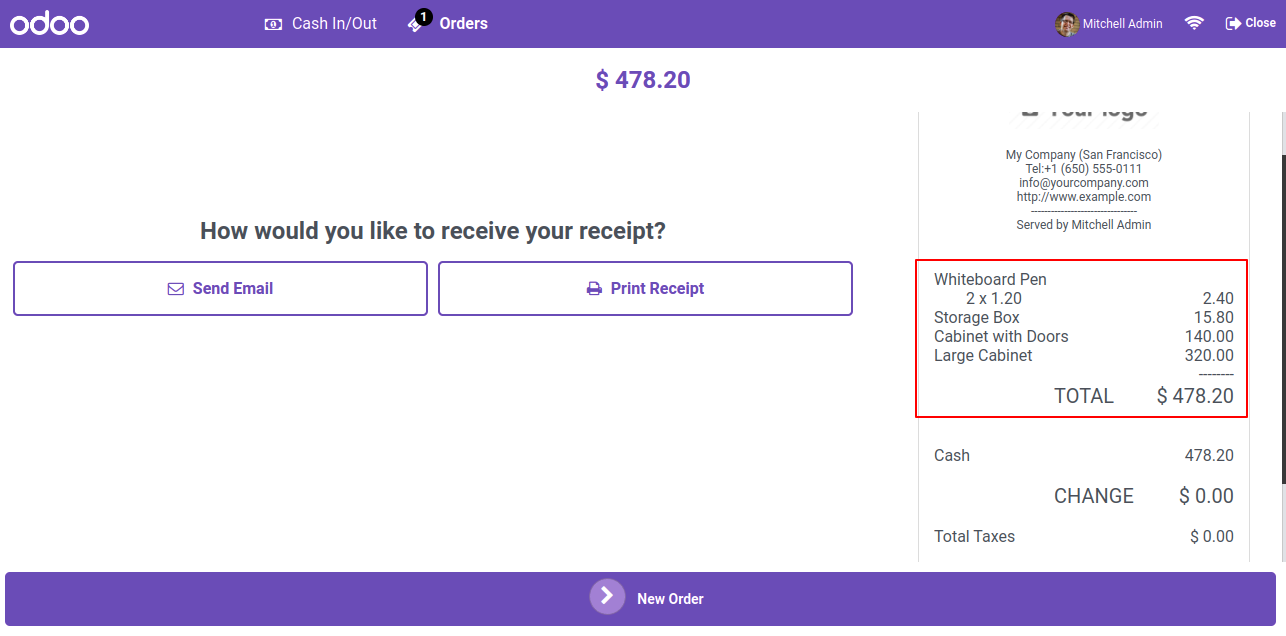Click the Orders count badge
1286x636 pixels.
click(424, 17)
